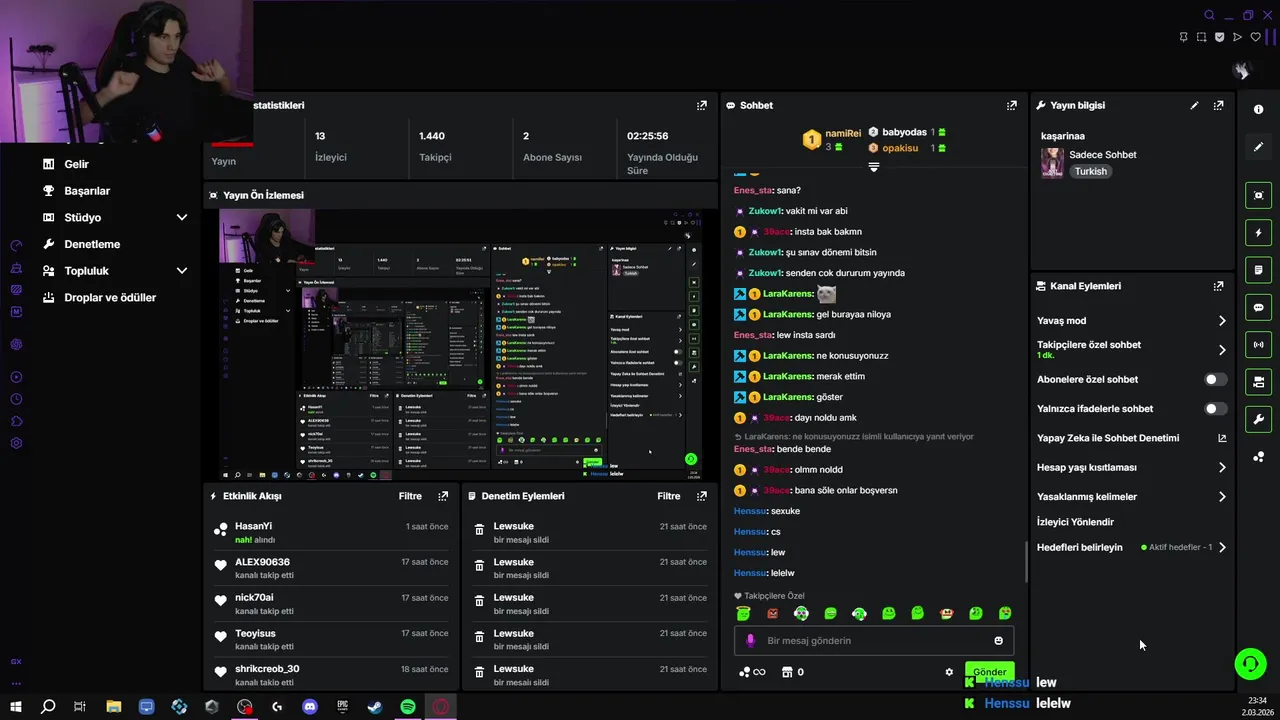
Task: Open Başarılar in left menu
Action: 87,191
